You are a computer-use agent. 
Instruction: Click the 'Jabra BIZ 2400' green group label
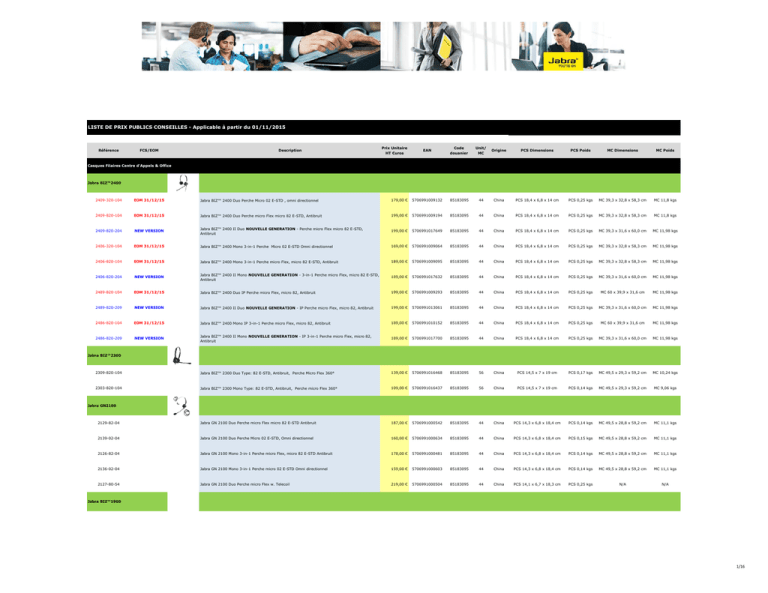click(x=127, y=183)
